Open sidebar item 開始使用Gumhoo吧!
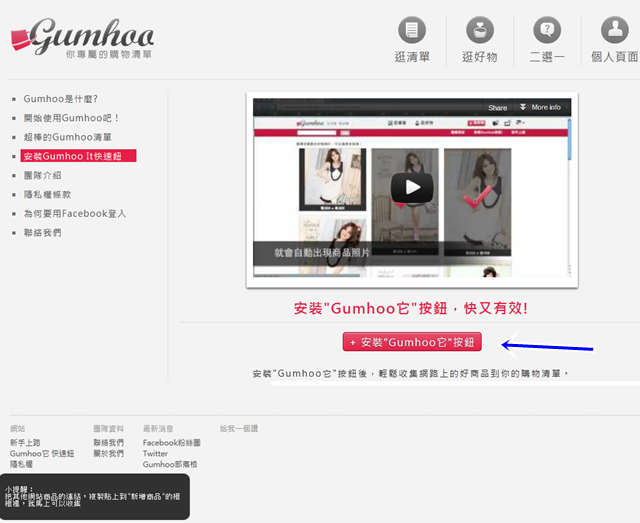This screenshot has height=523, width=640. click(71, 118)
